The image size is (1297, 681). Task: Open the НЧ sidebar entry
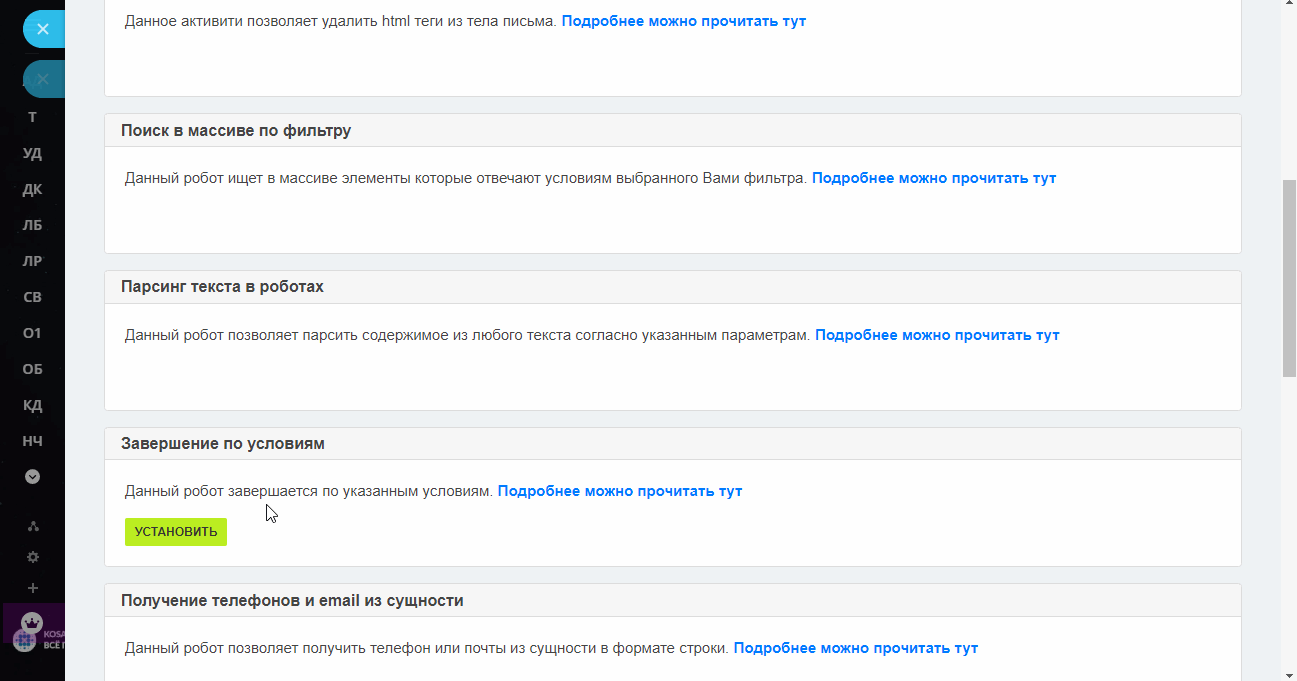click(32, 441)
